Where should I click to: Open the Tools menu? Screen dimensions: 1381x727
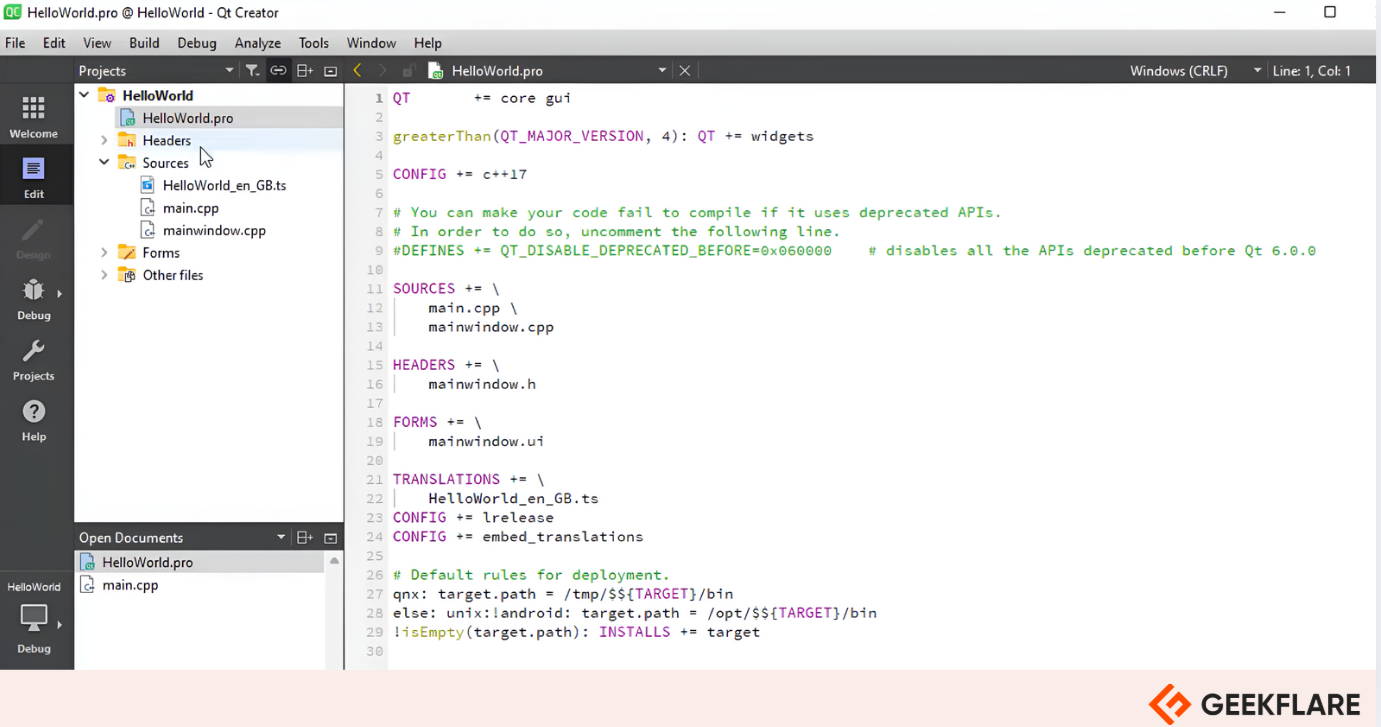pyautogui.click(x=313, y=43)
